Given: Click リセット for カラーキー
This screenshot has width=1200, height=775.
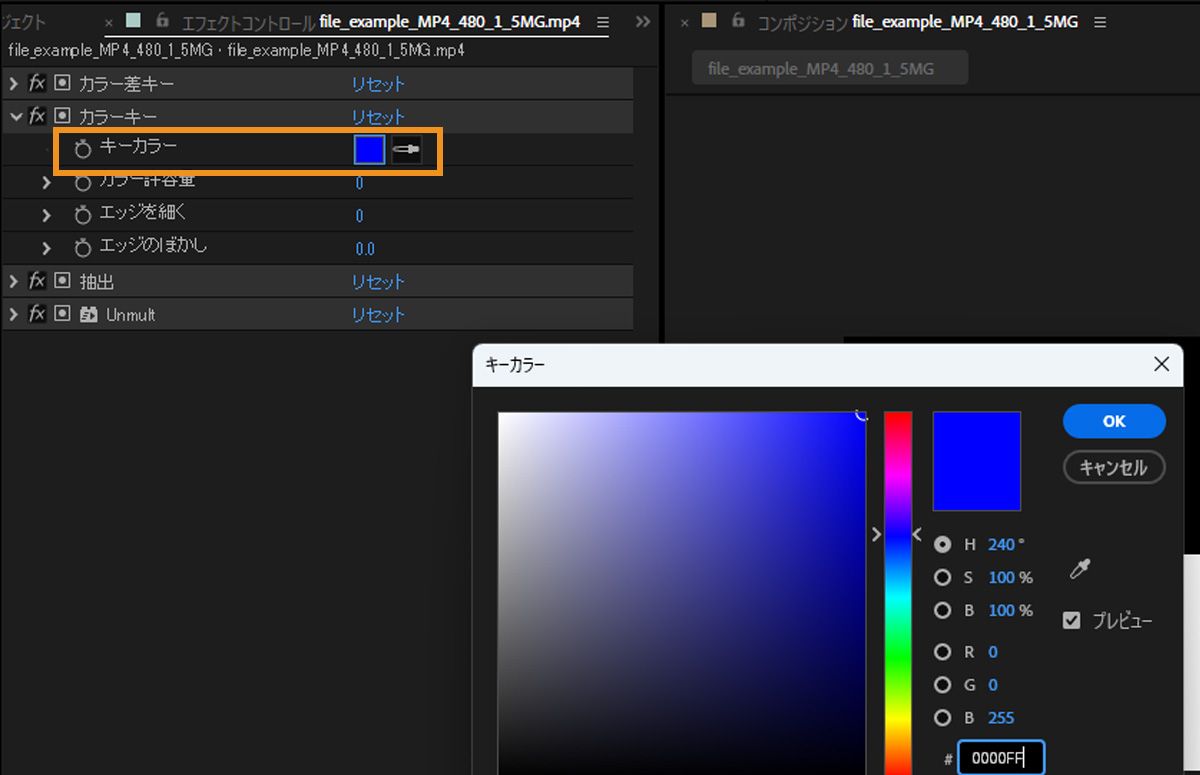Looking at the screenshot, I should coord(378,117).
